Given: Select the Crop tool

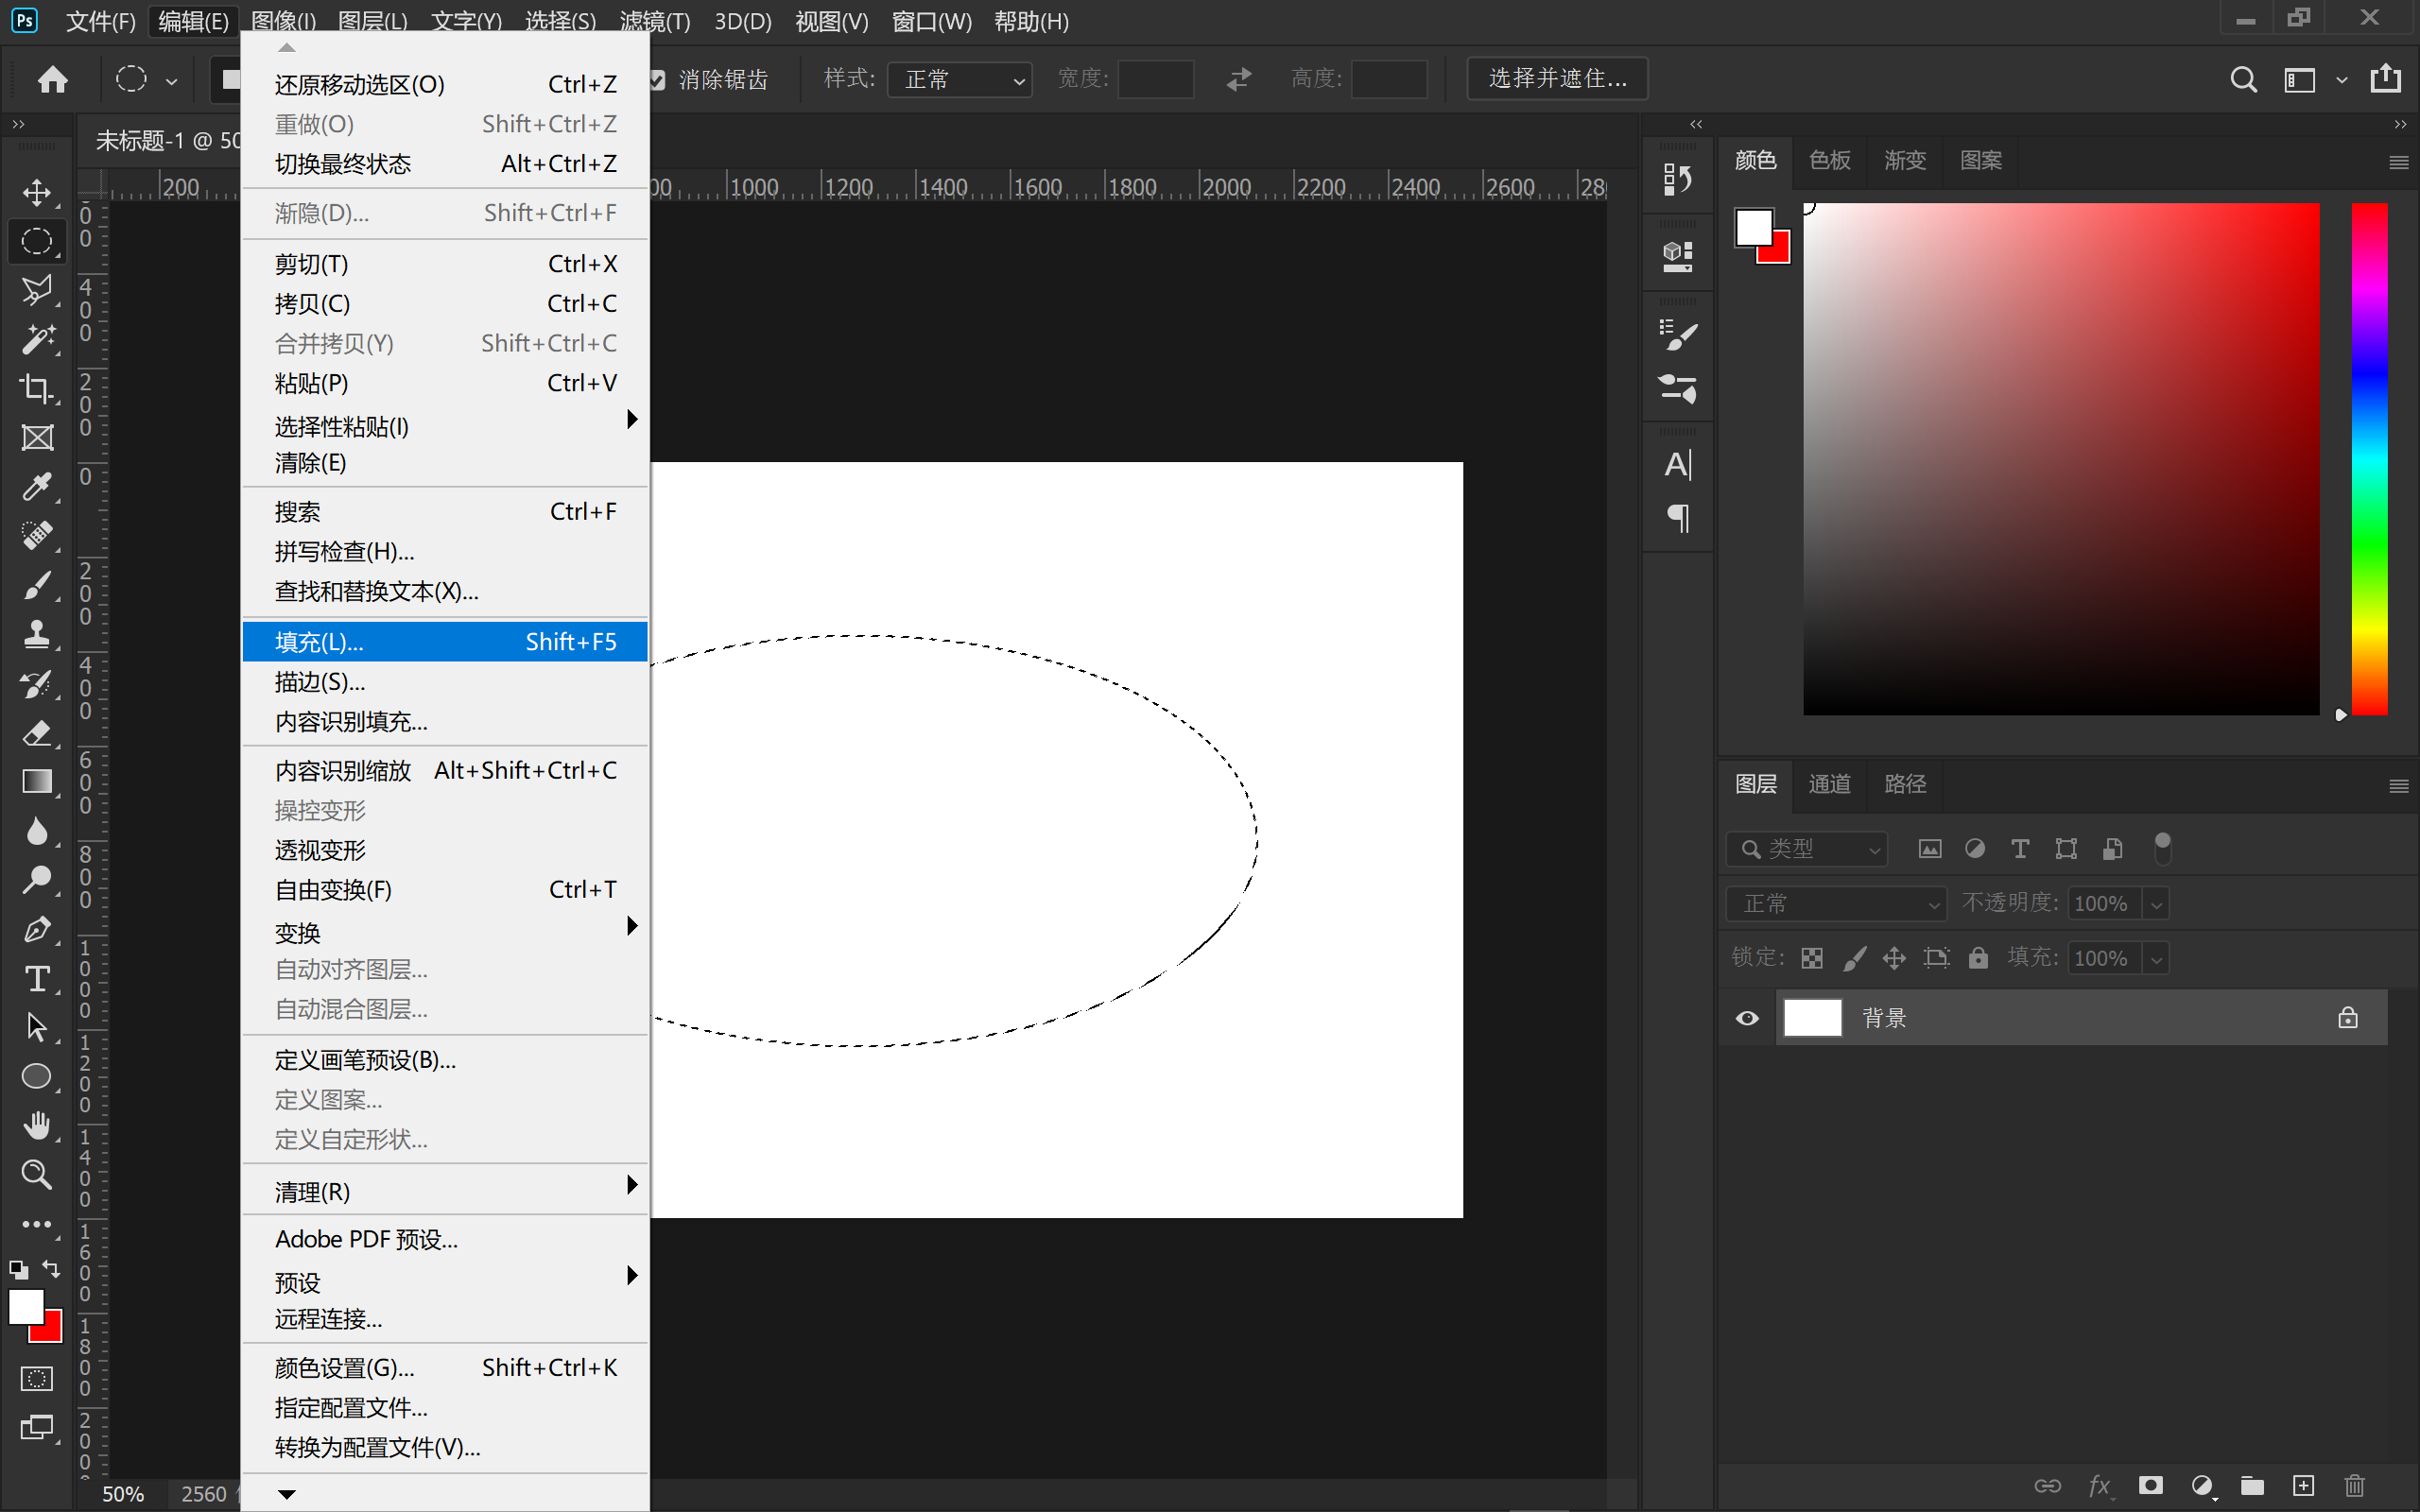Looking at the screenshot, I should point(37,388).
